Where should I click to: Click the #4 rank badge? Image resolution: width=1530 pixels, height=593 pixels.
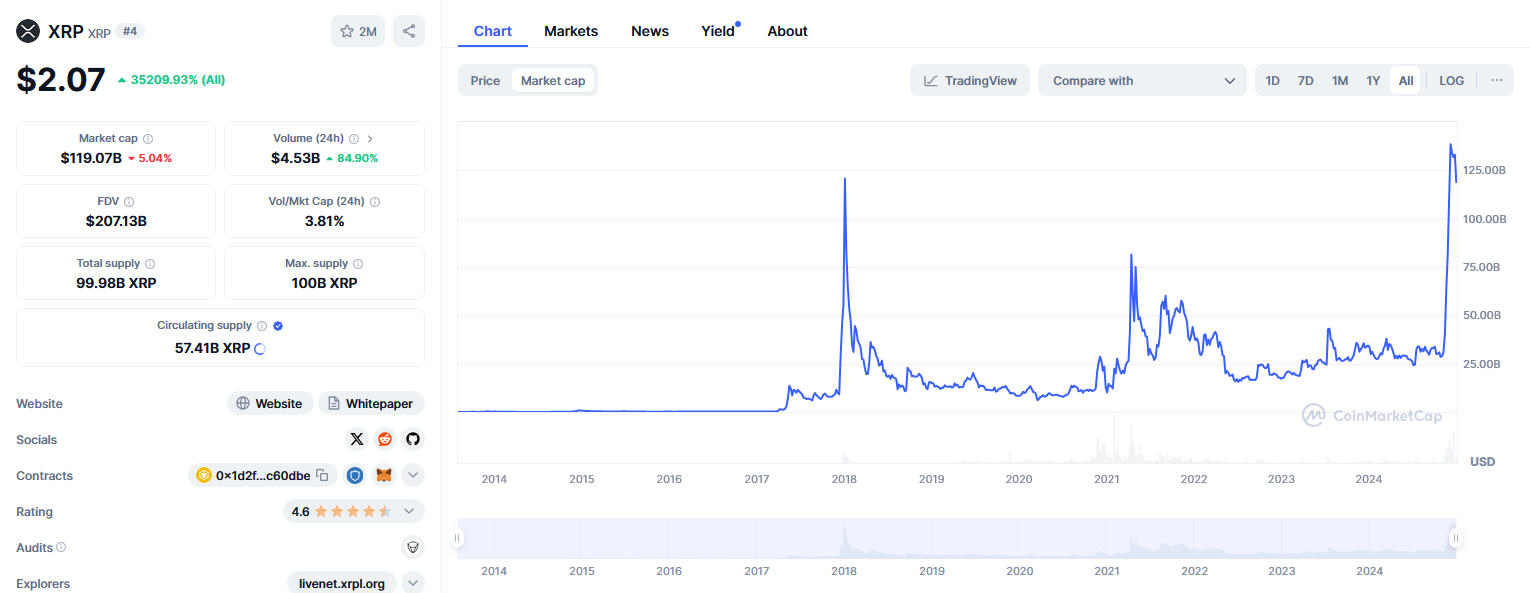(130, 31)
